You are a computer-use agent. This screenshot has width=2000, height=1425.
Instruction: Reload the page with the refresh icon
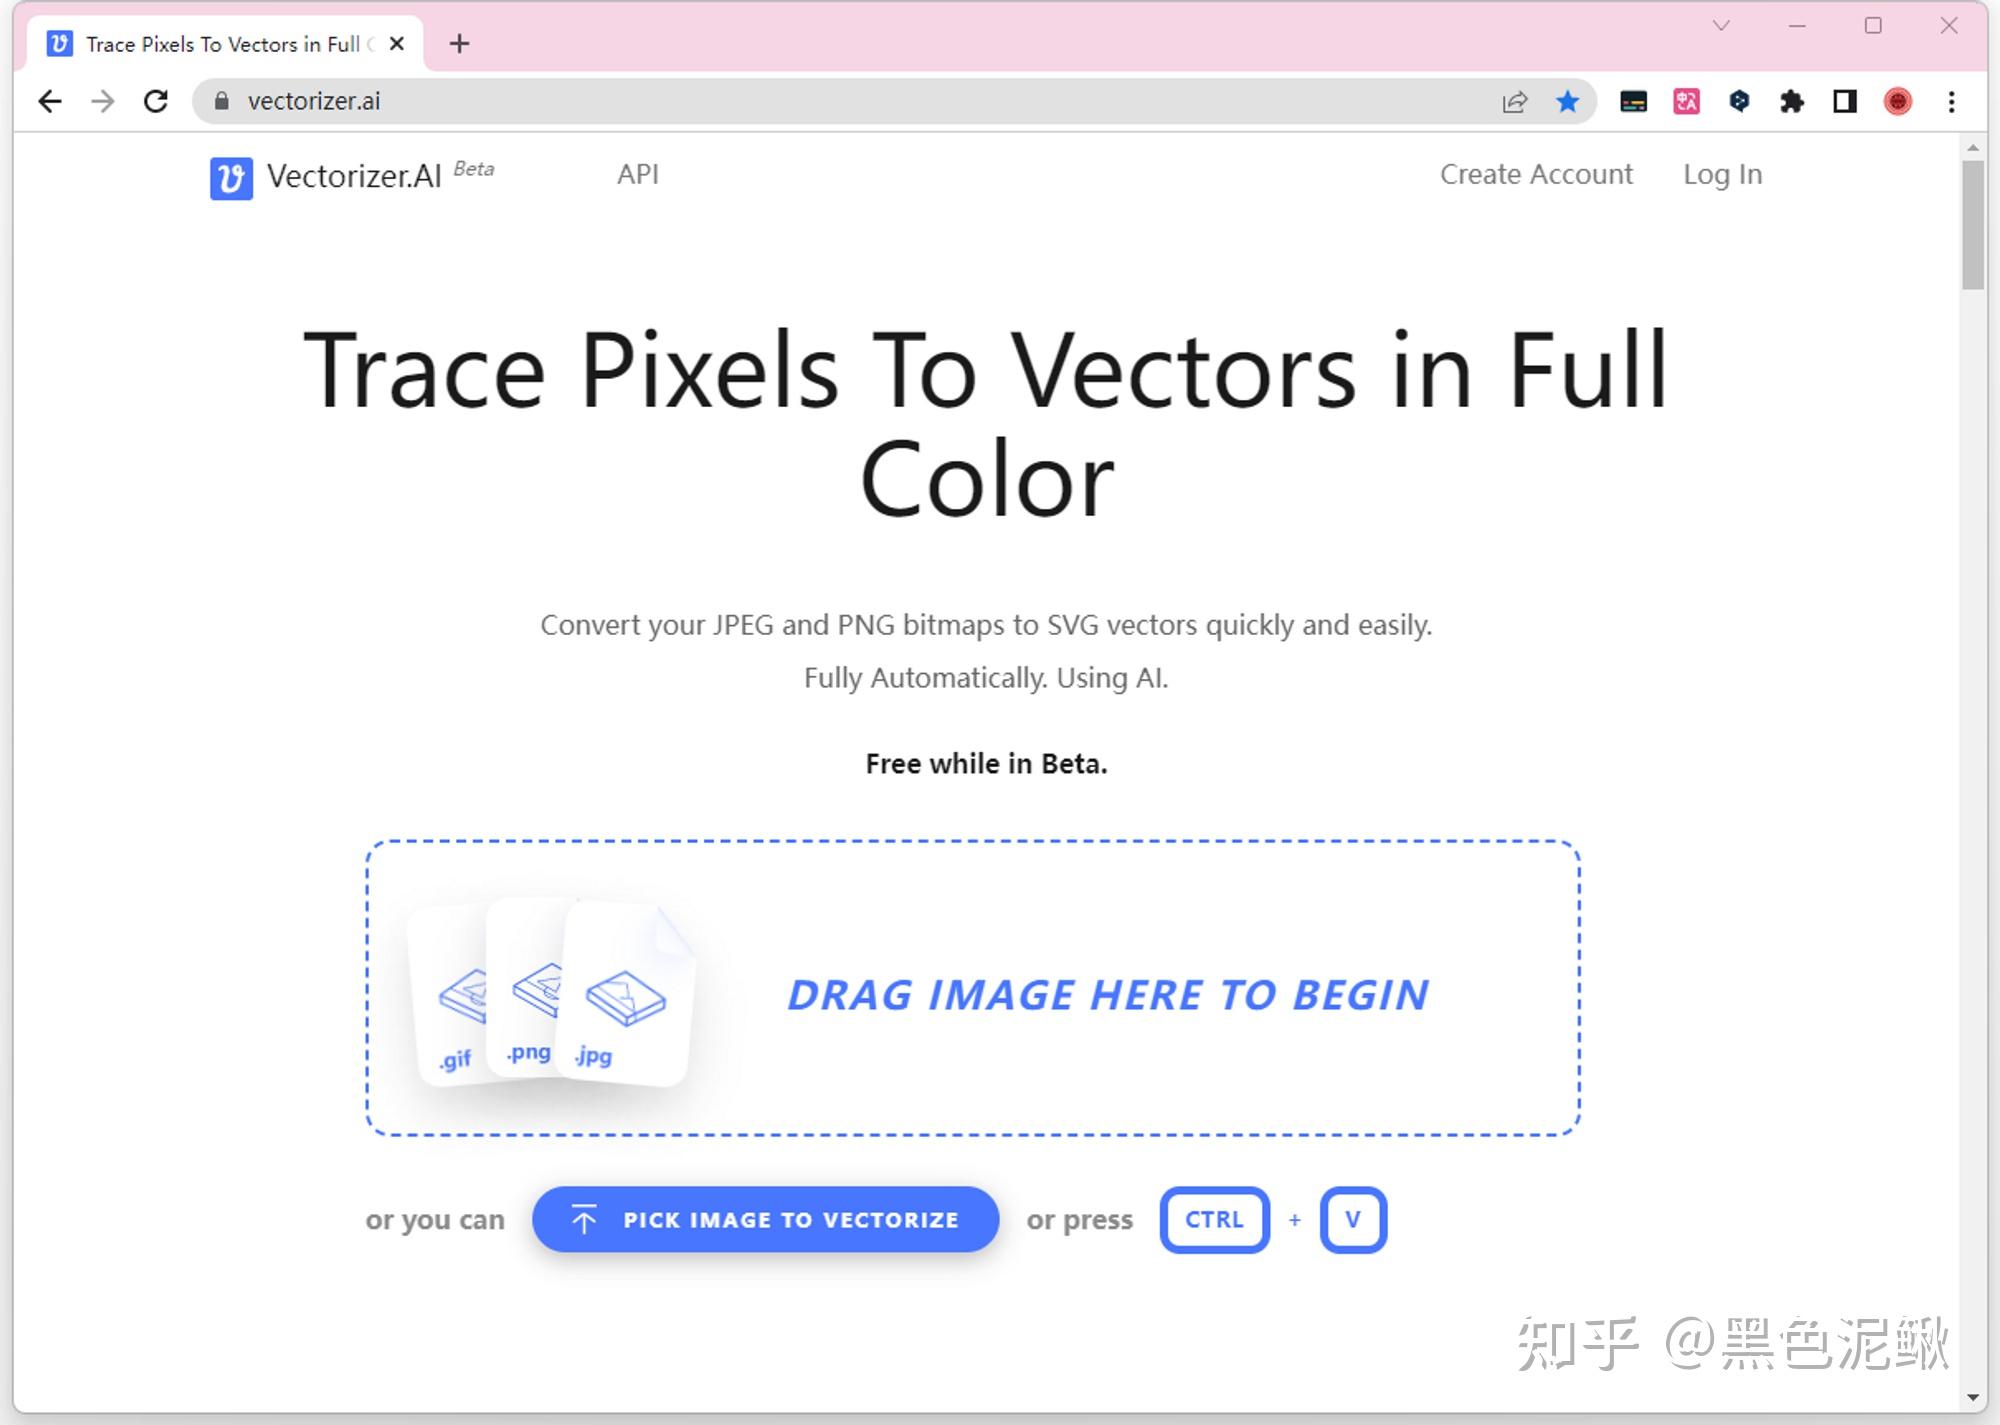point(156,101)
